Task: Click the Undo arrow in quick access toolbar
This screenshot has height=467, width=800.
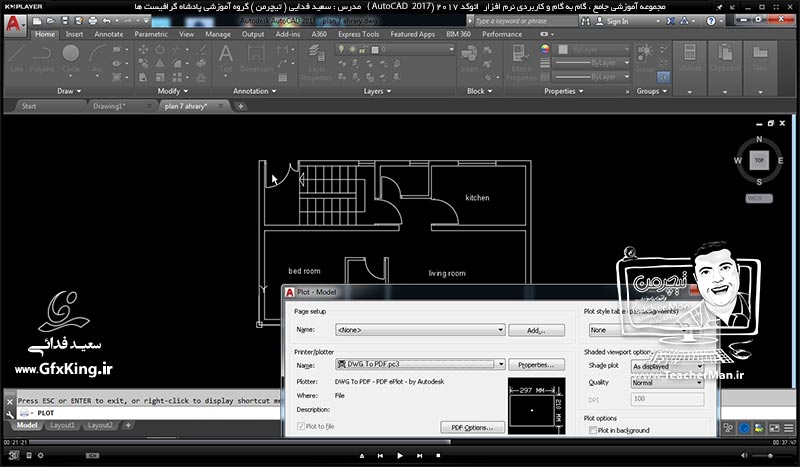Action: tap(106, 21)
